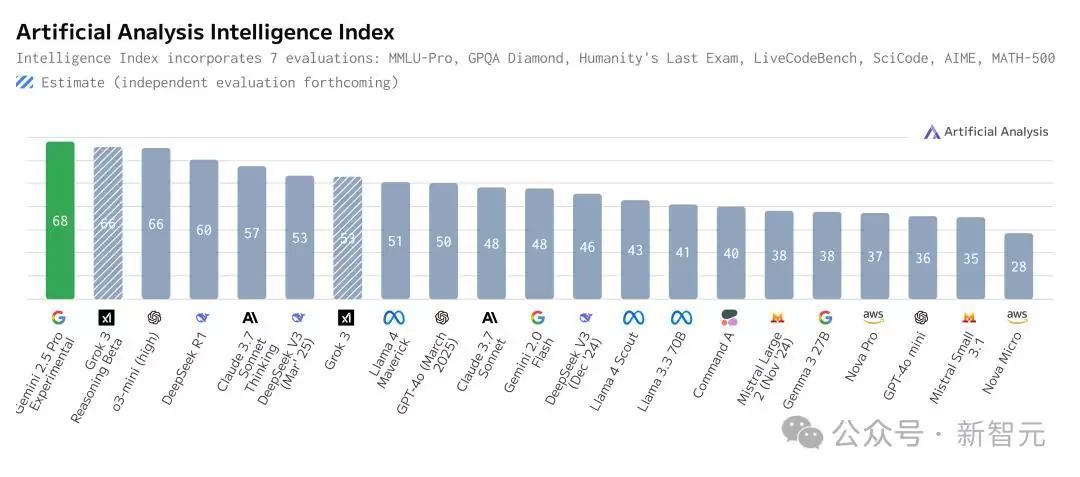Click the OpenAI logo under o3-mini (high)
Screen dimensions: 1080x477
(154, 317)
